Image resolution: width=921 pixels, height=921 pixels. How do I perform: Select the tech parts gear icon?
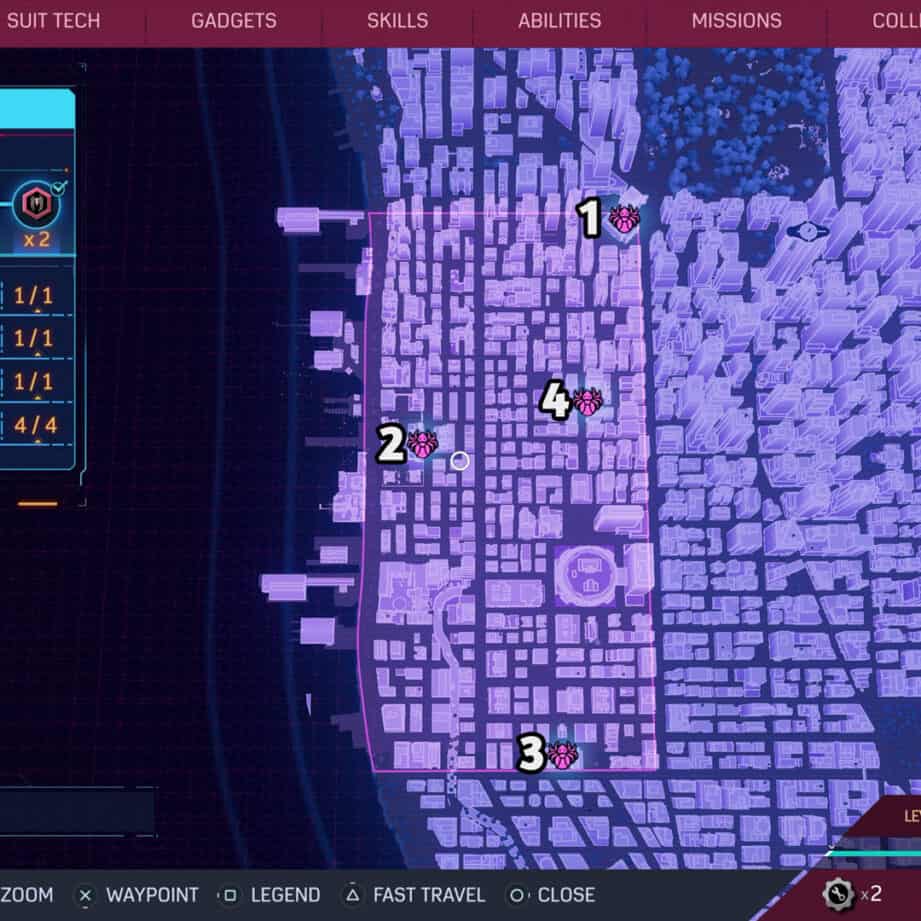point(838,894)
